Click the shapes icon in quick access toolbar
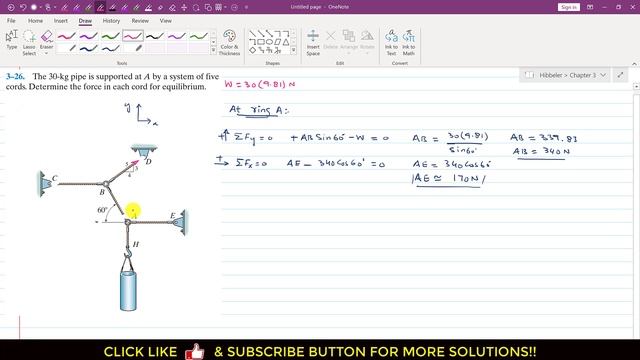Screen dimensions: 640x360 point(208,7)
